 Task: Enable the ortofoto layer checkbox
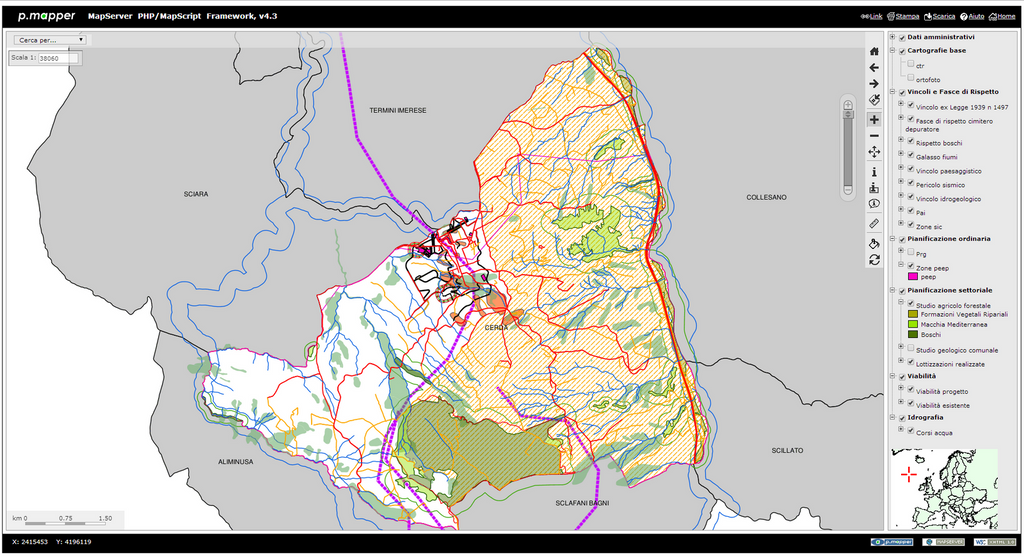(910, 77)
